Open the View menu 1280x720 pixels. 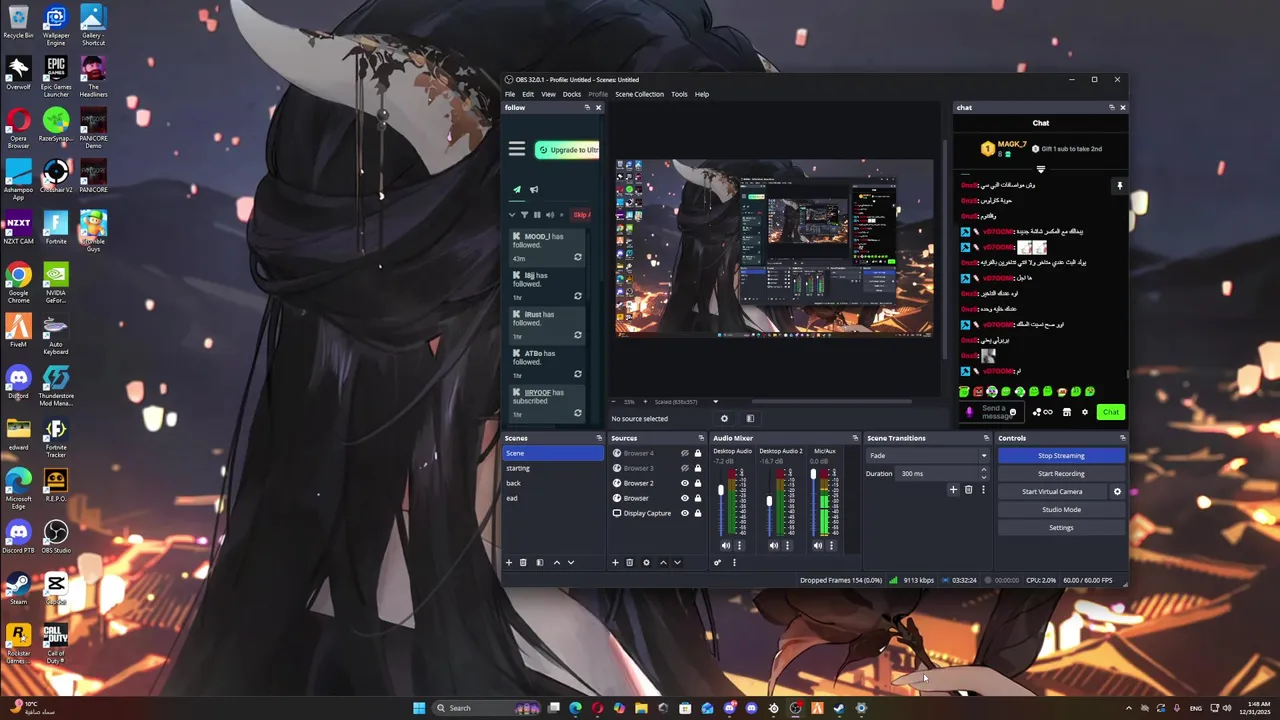coord(548,94)
